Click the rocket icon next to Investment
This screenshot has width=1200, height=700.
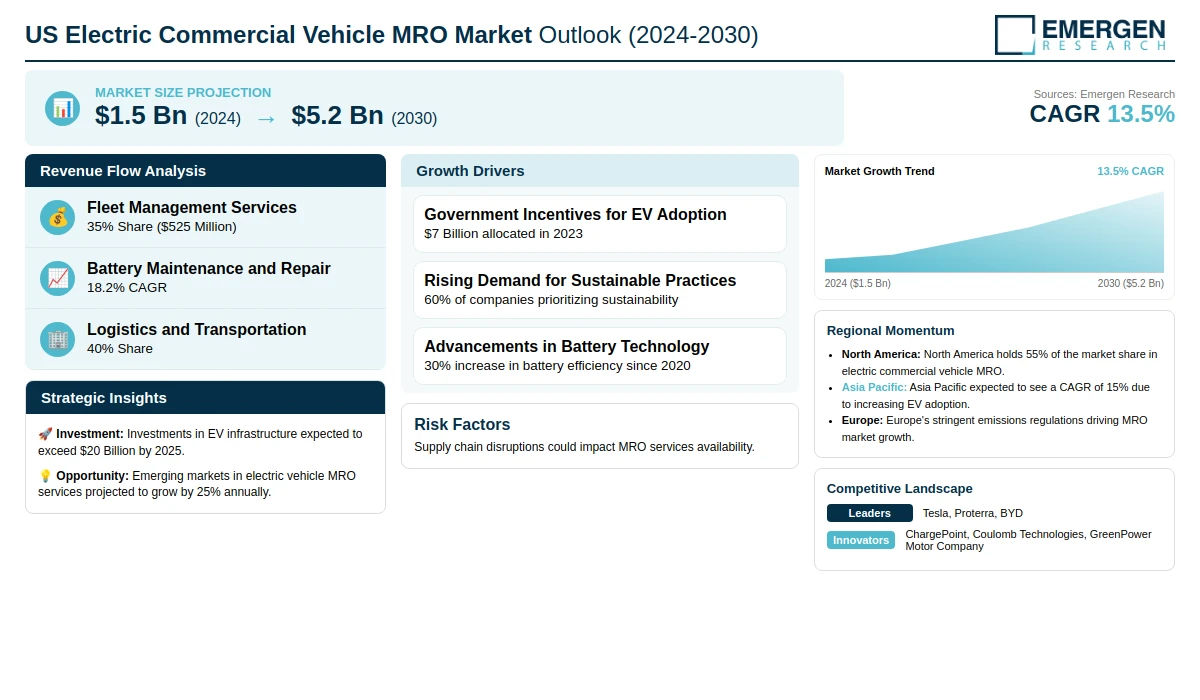click(x=45, y=434)
